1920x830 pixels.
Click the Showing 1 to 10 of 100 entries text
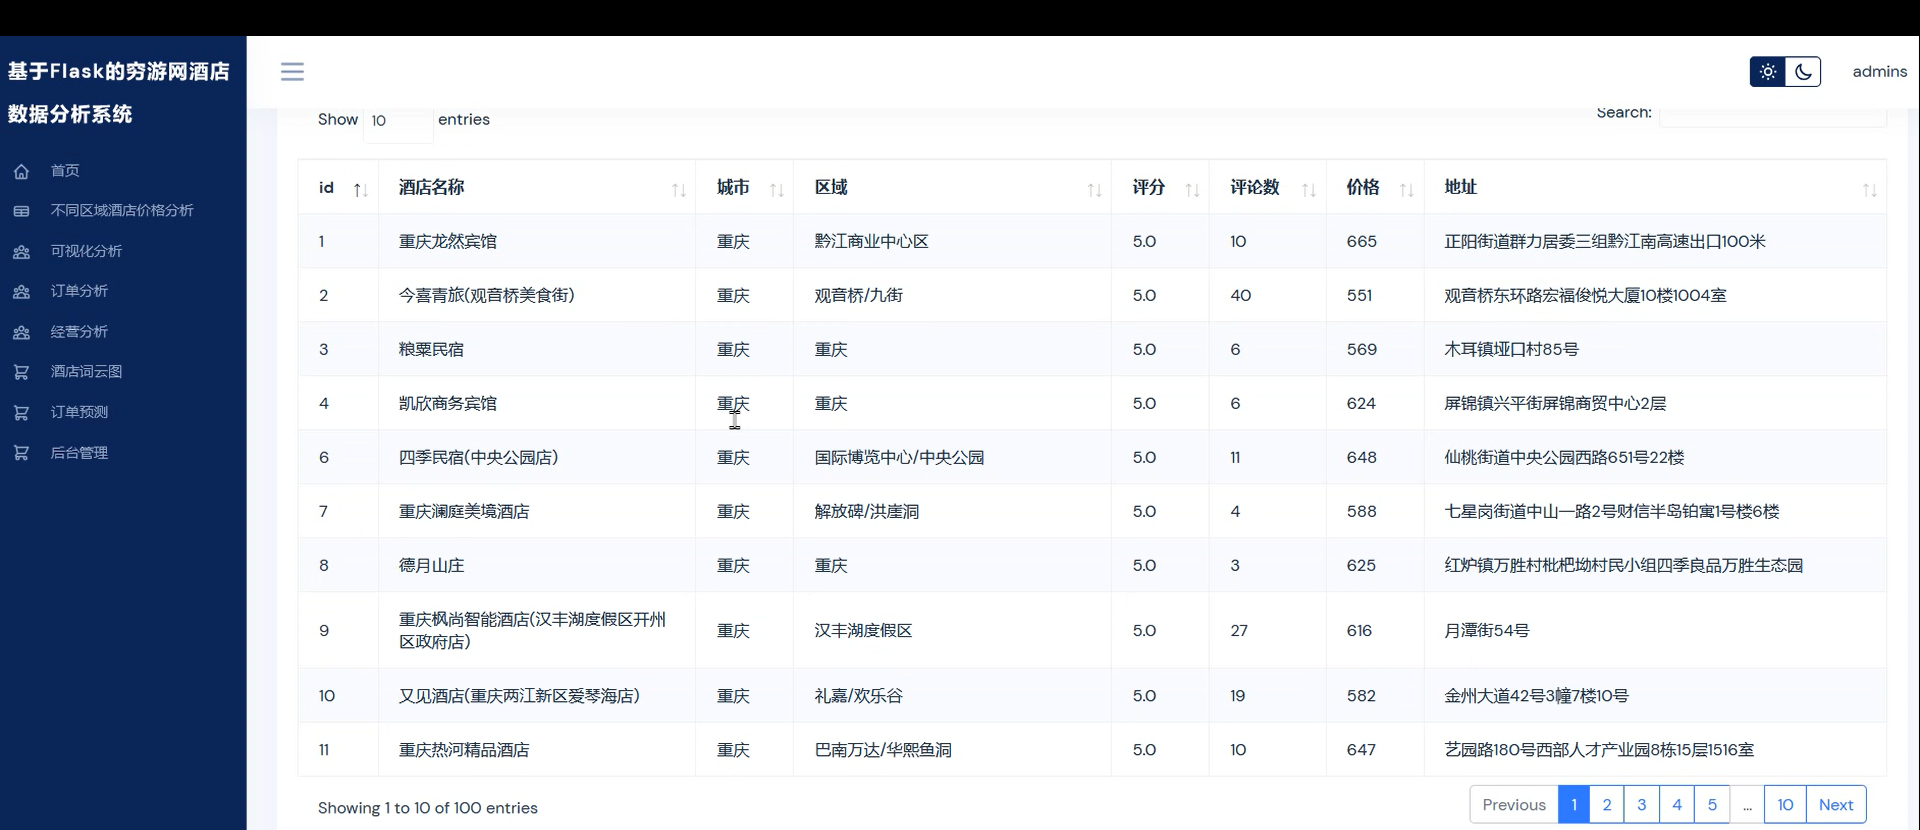[428, 808]
